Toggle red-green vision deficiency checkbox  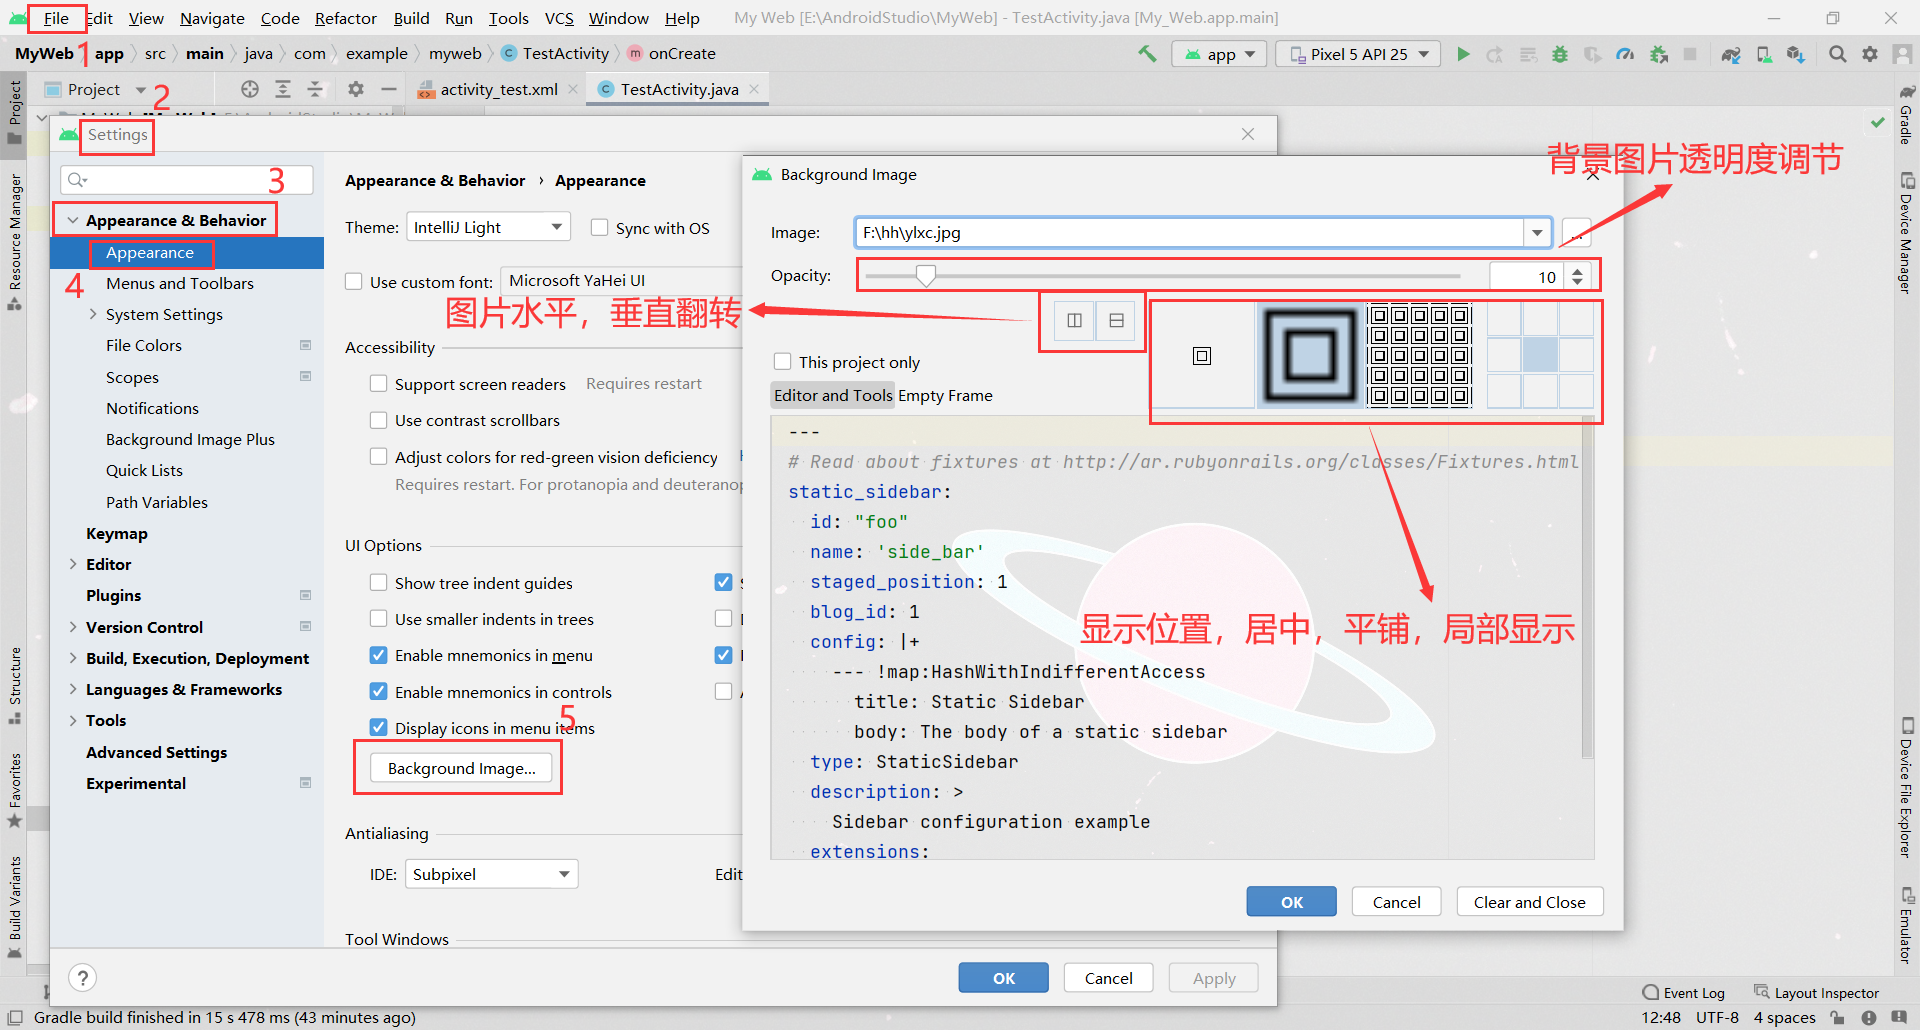379,457
